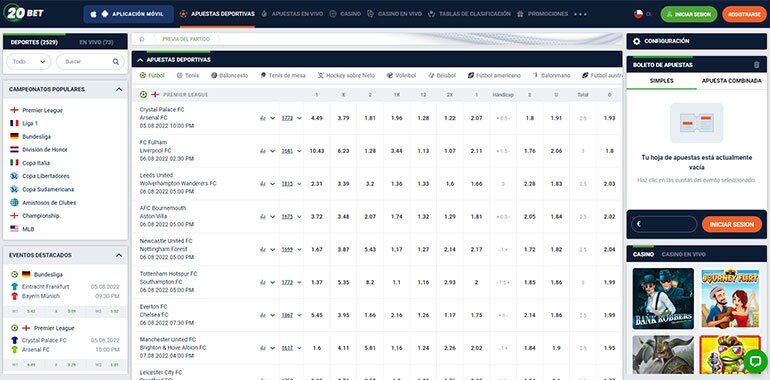Select odds 10.43 for Fulham win
770x380 pixels.
tap(317, 151)
